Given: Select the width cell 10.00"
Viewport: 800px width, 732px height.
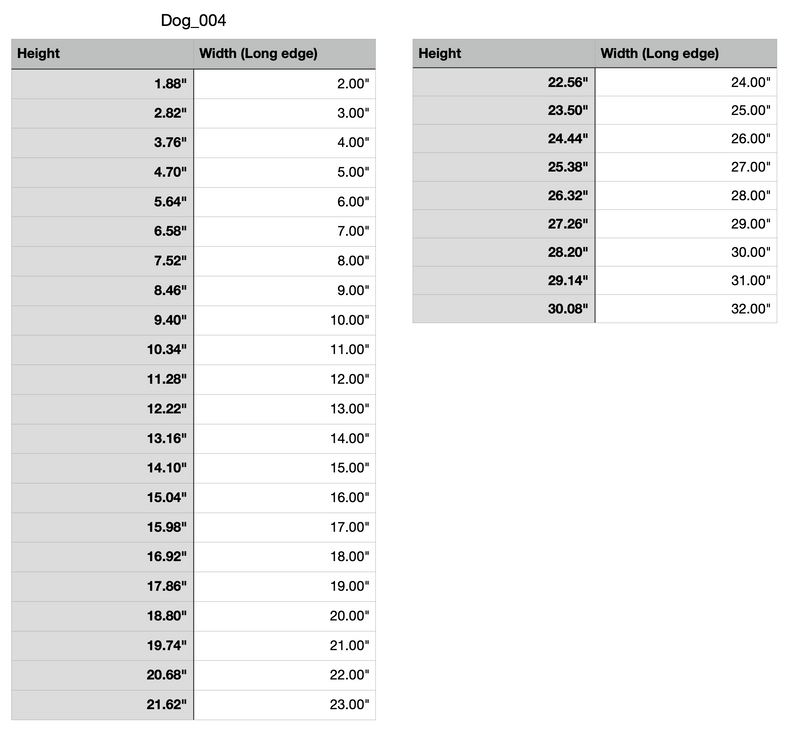Looking at the screenshot, I should tap(285, 320).
